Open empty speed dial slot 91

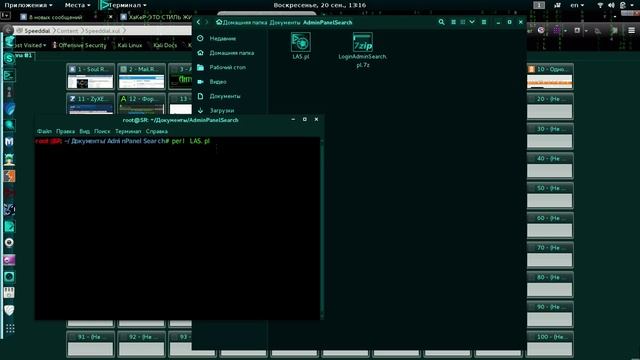click(x=91, y=344)
